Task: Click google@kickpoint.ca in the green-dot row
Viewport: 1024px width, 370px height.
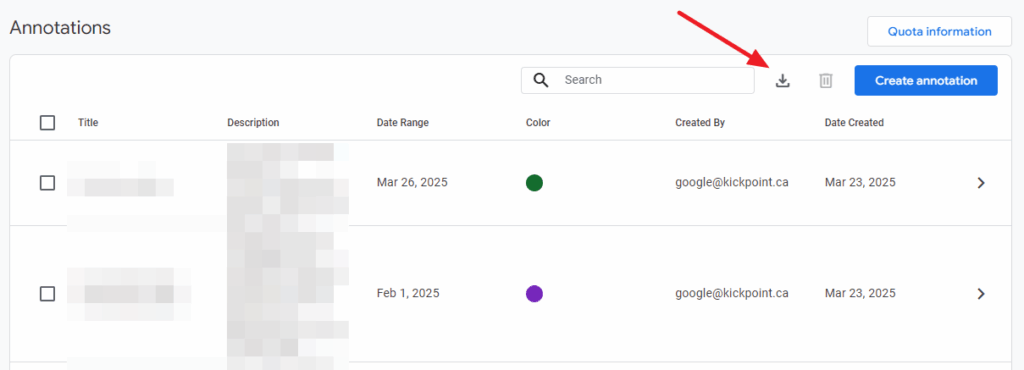Action: click(x=731, y=183)
